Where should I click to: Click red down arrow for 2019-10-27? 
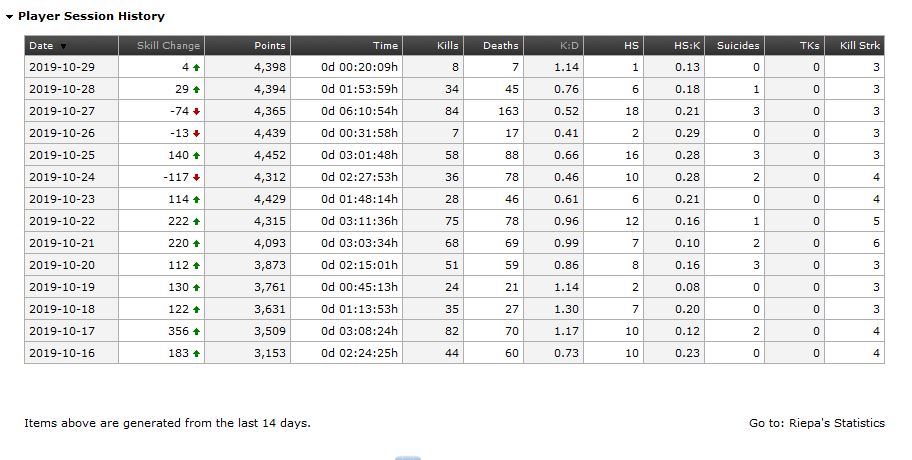(196, 112)
